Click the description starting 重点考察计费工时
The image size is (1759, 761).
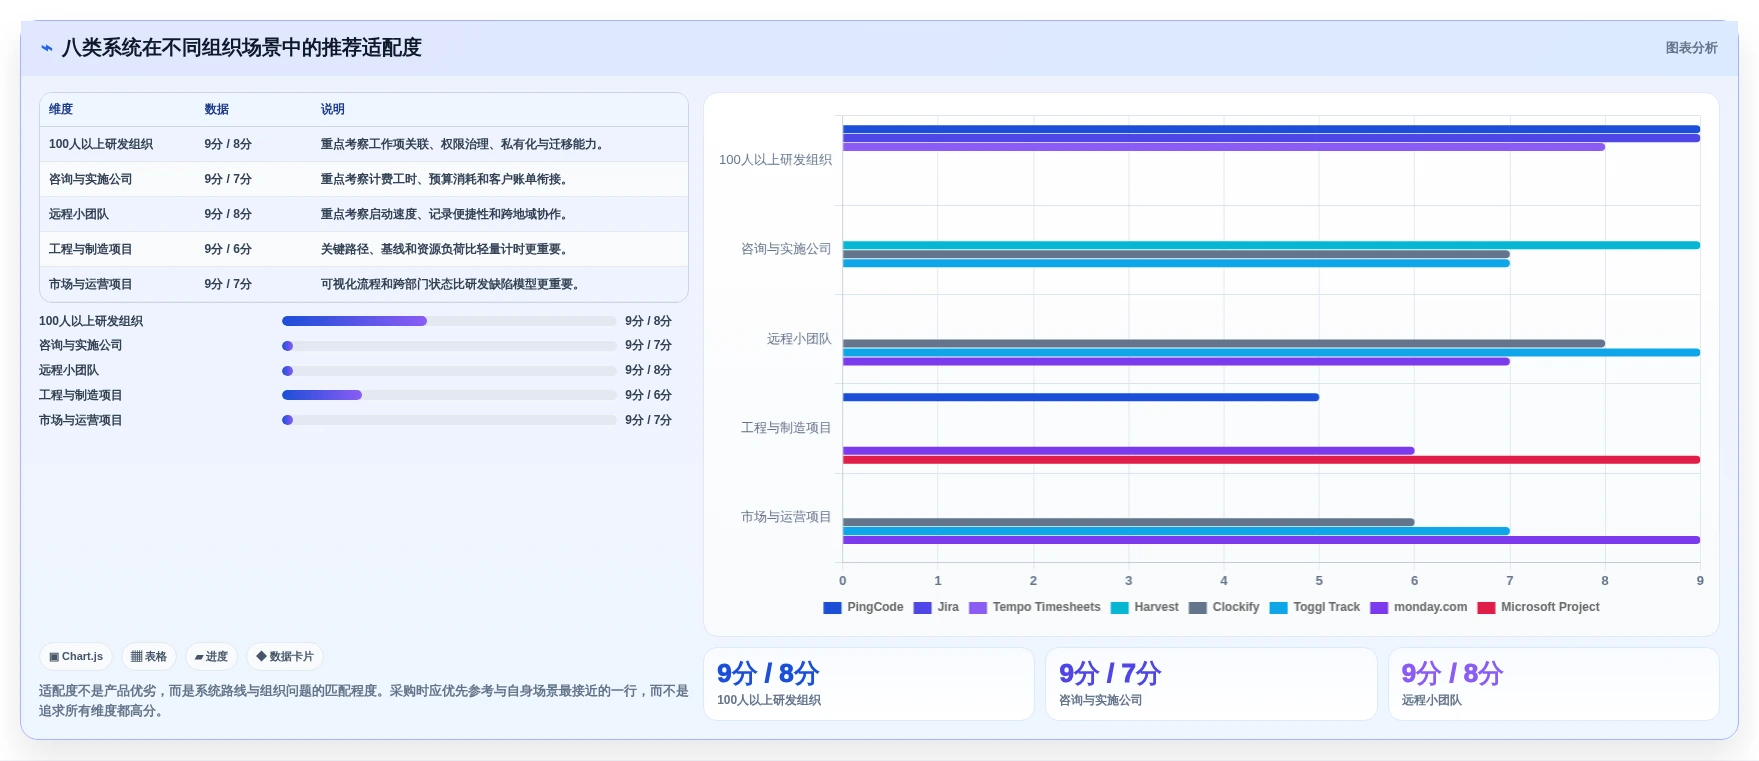pos(445,179)
